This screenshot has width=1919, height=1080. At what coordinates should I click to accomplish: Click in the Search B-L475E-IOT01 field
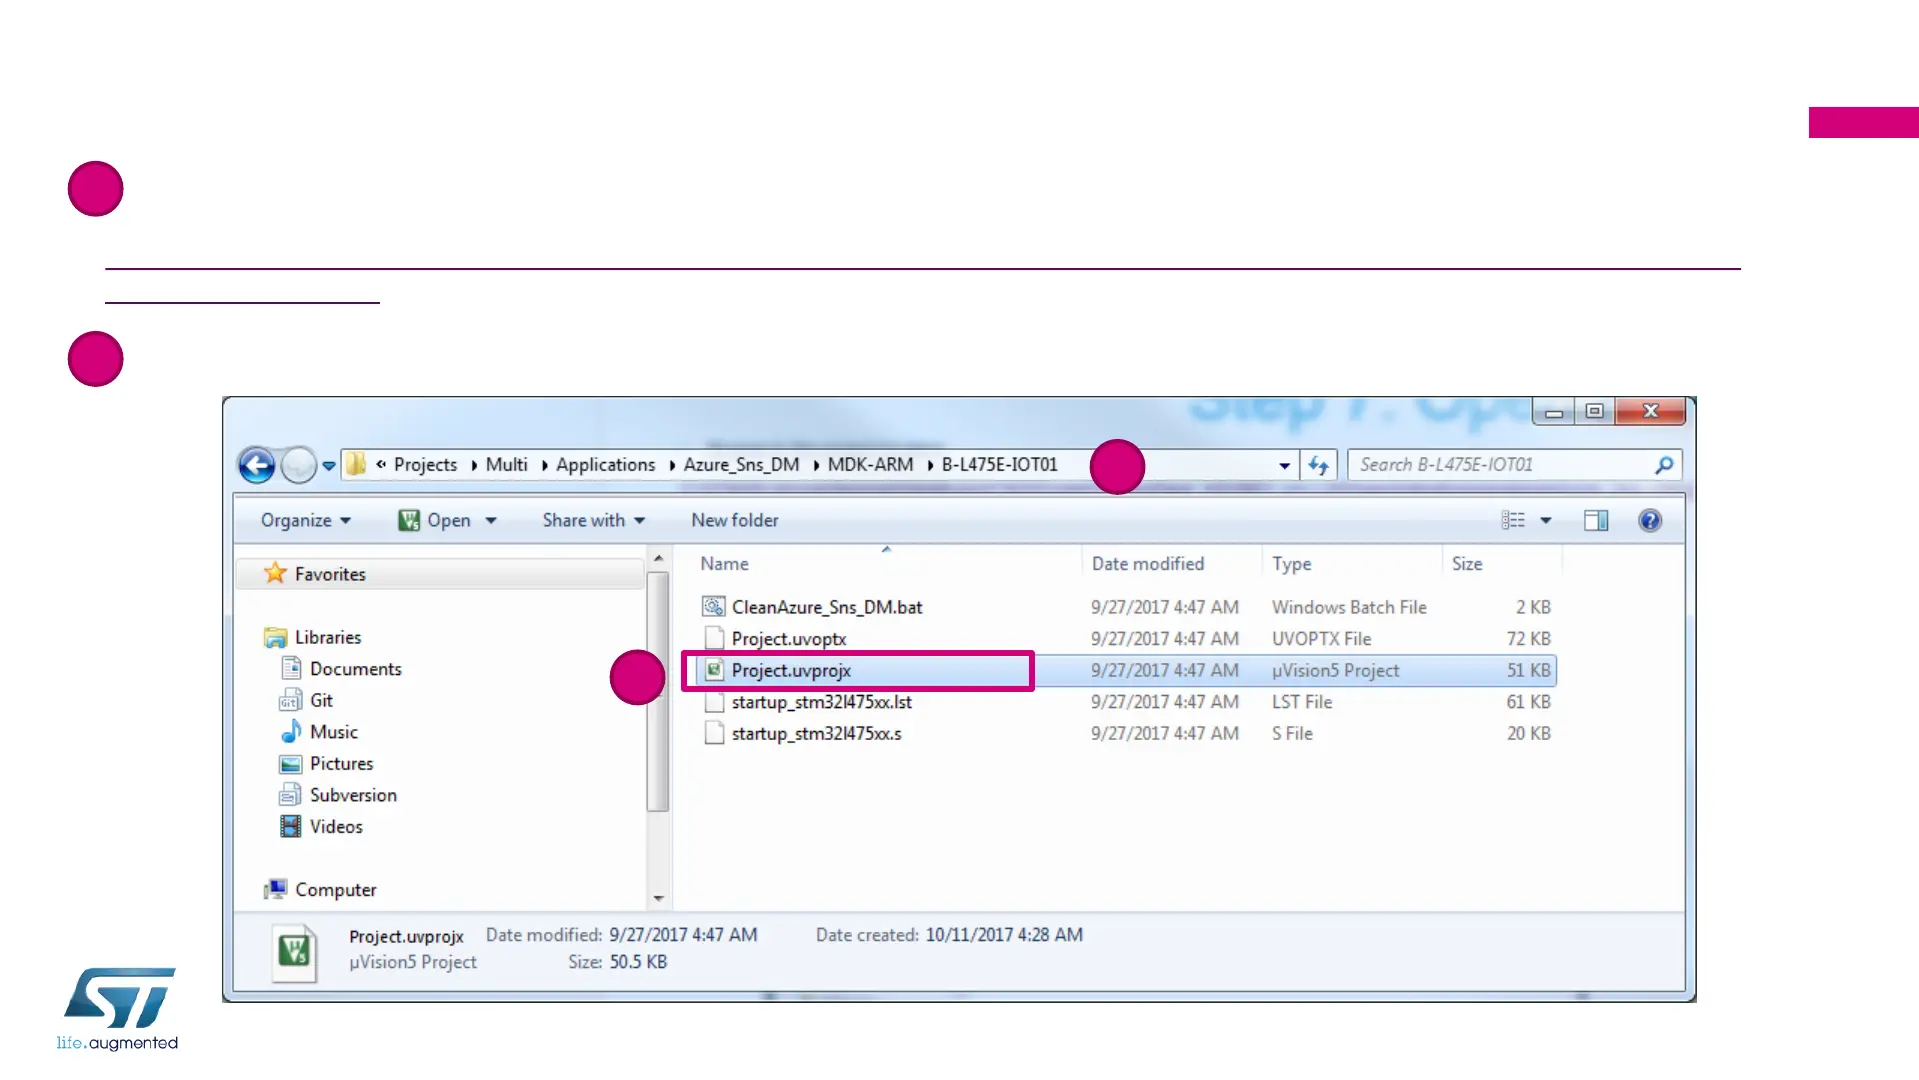[x=1500, y=465]
